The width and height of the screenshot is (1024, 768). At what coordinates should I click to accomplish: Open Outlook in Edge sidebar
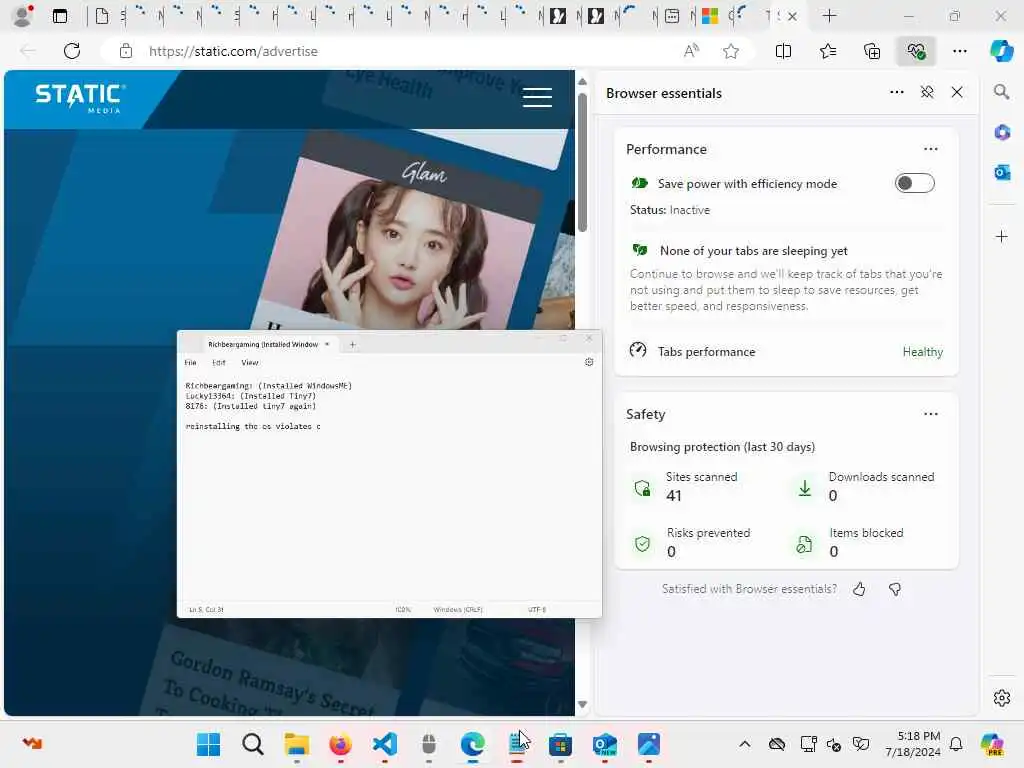point(1002,172)
